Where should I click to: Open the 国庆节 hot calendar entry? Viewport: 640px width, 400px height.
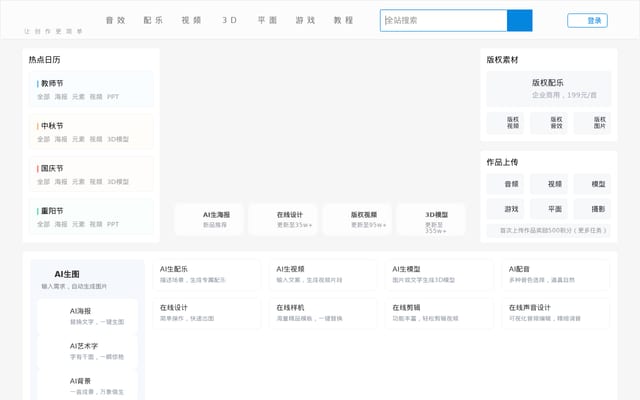coord(52,168)
